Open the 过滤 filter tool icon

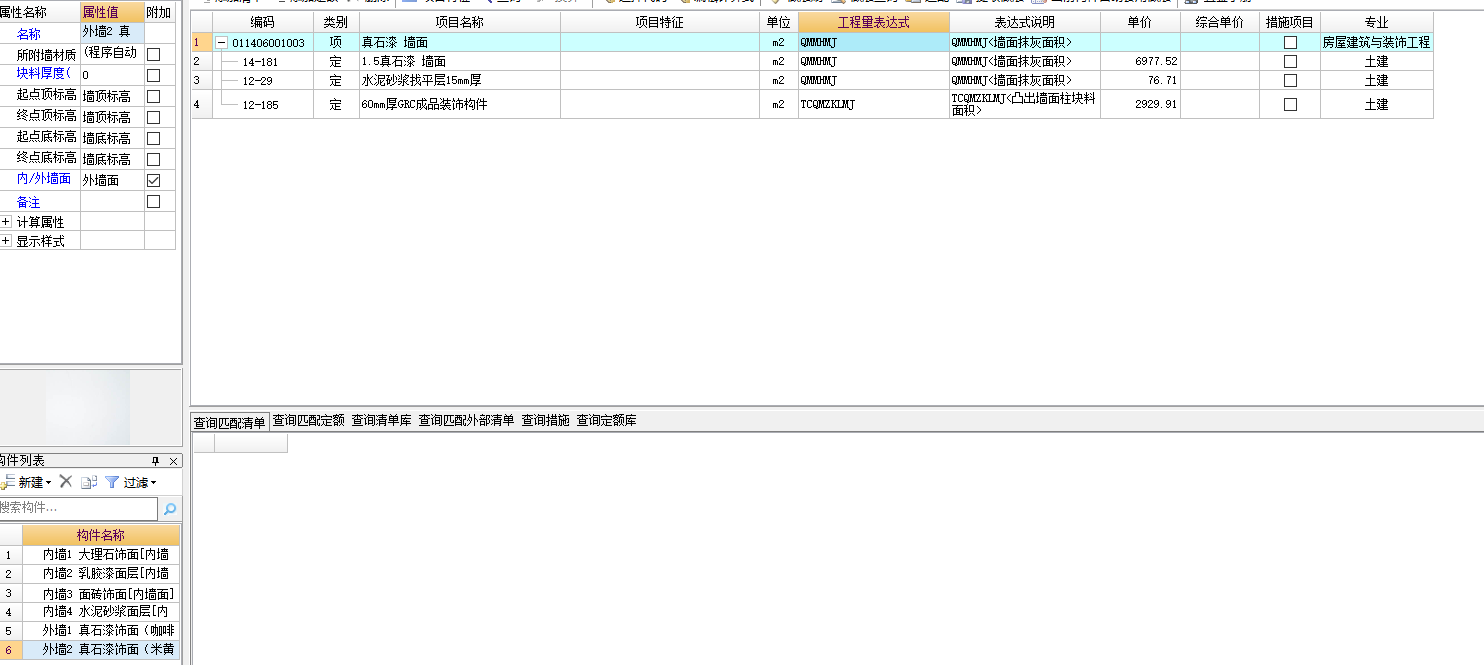[x=113, y=482]
